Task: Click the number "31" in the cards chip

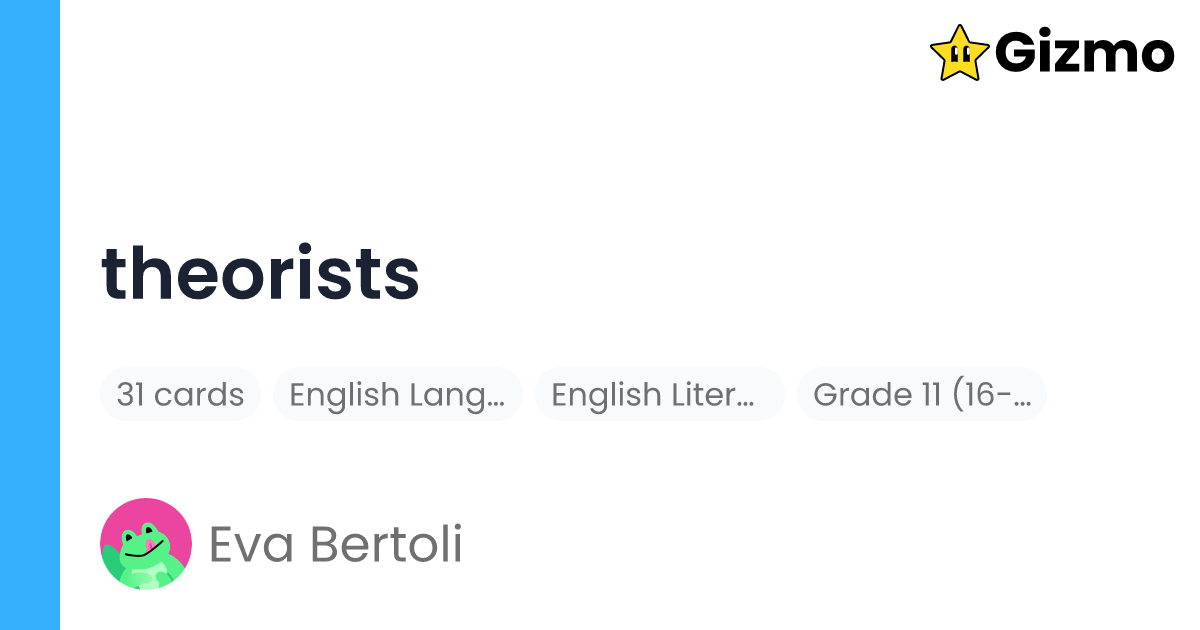Action: (x=130, y=394)
